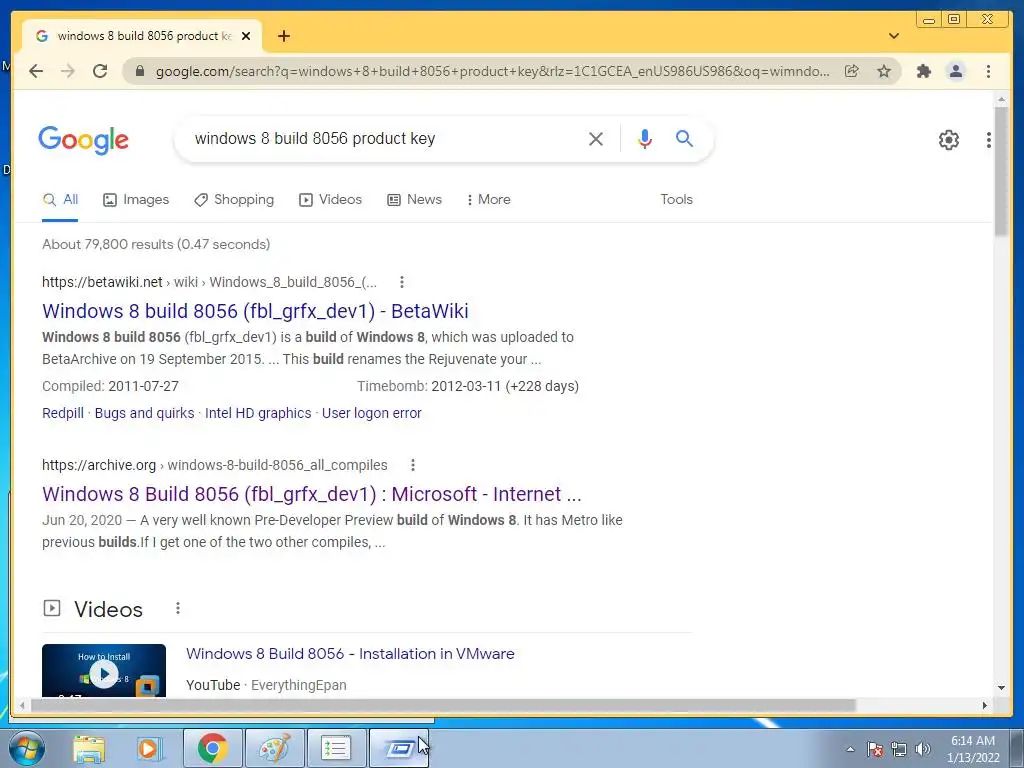Click the vertical scrollbar thumb

click(1001, 171)
